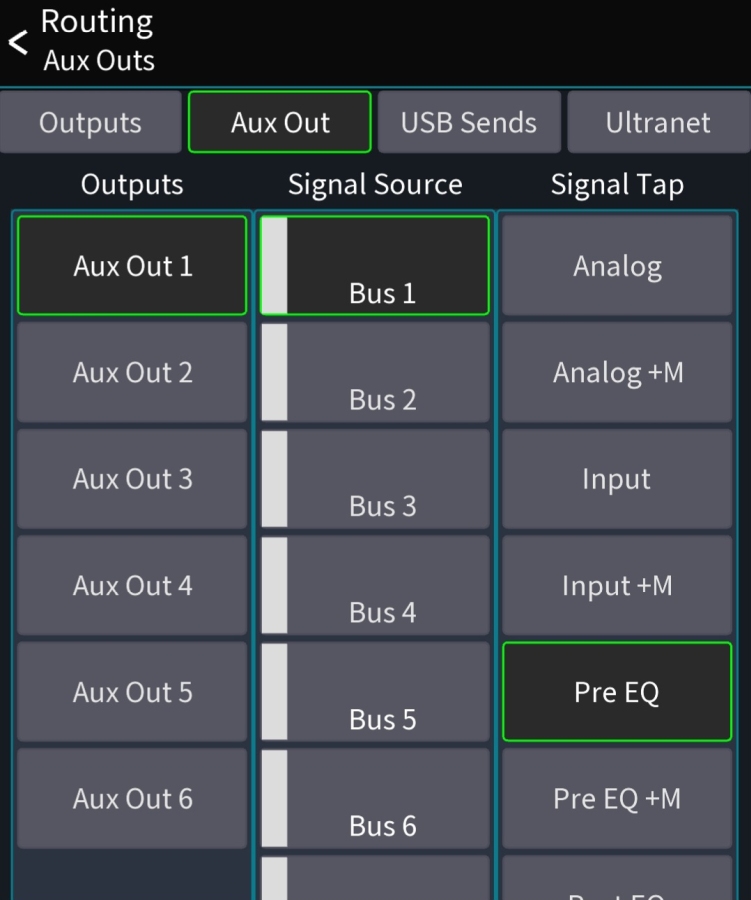Select Aux Out 4 output
751x900 pixels.
tap(132, 585)
